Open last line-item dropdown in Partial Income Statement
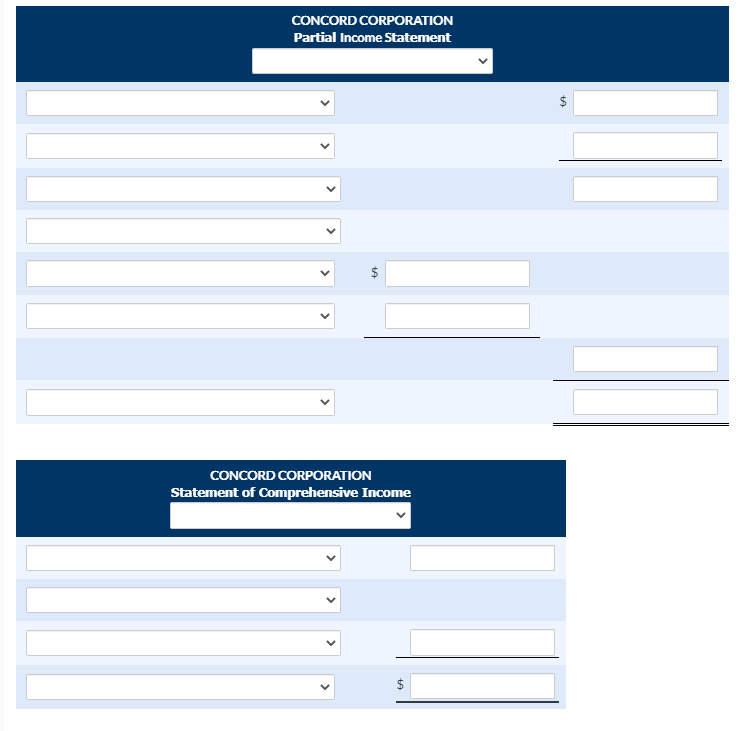Screen dimensions: 743x731 click(x=180, y=402)
